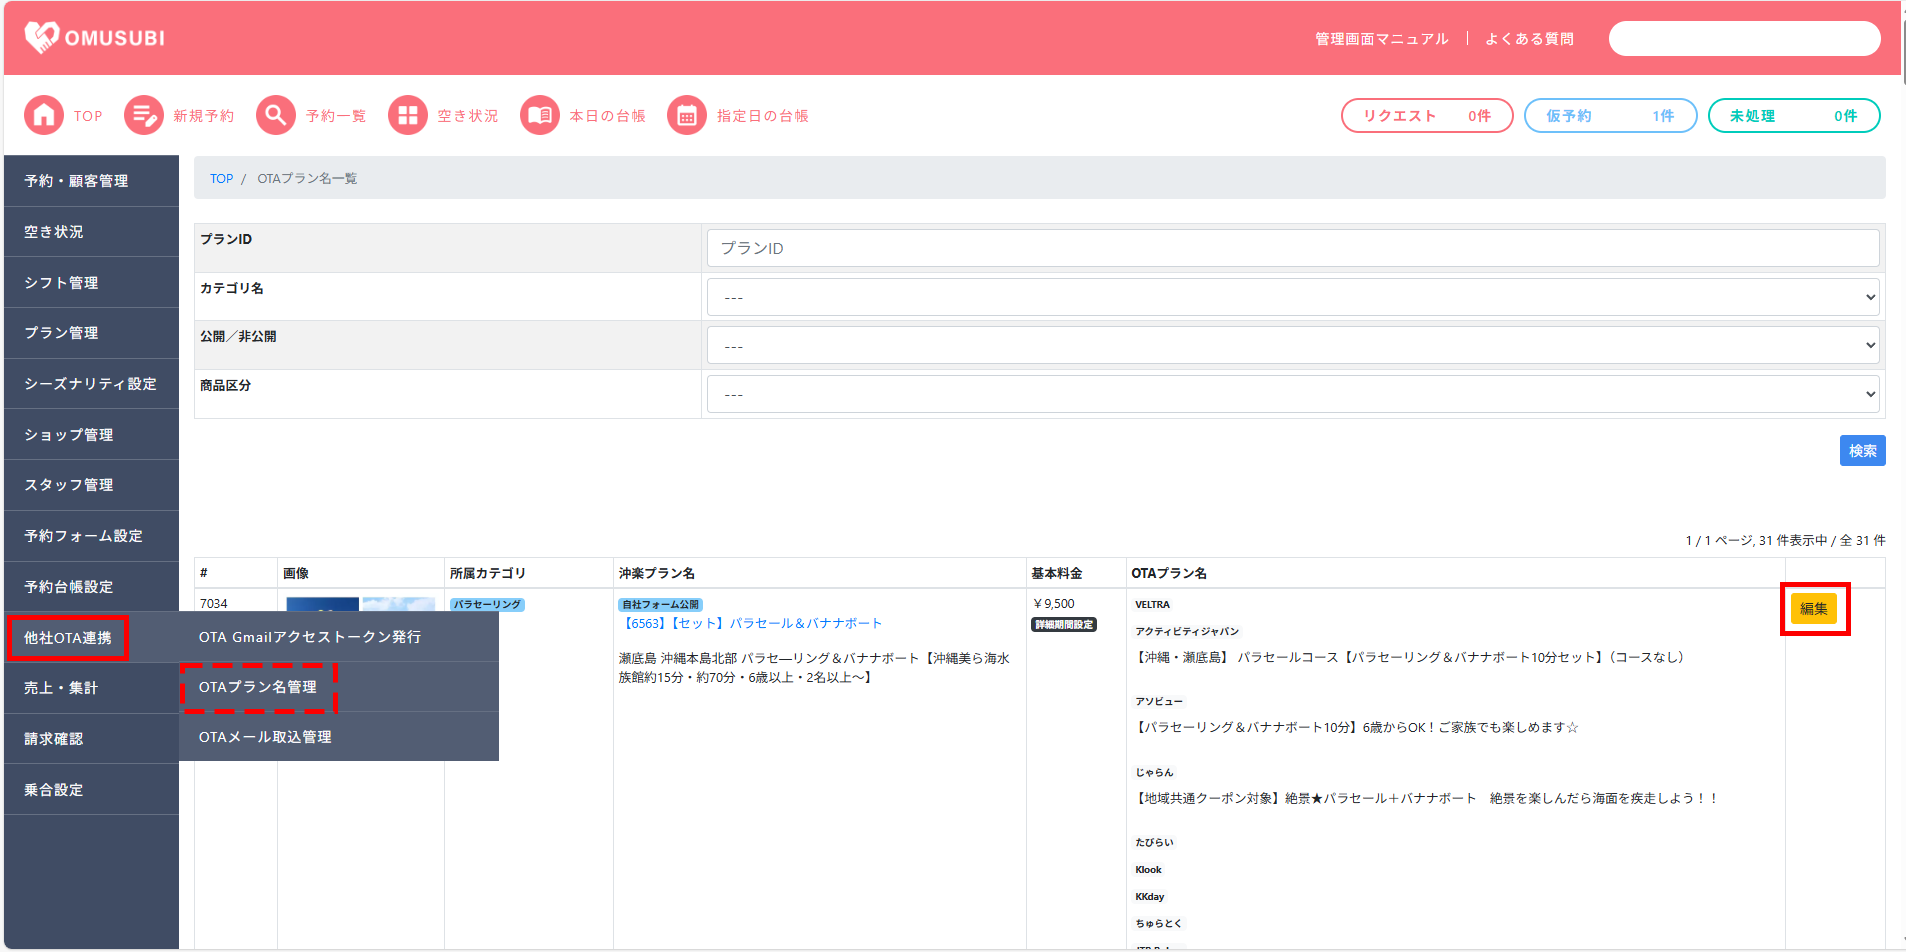Select 他社OTA連携 in the sidebar

[x=68, y=638]
